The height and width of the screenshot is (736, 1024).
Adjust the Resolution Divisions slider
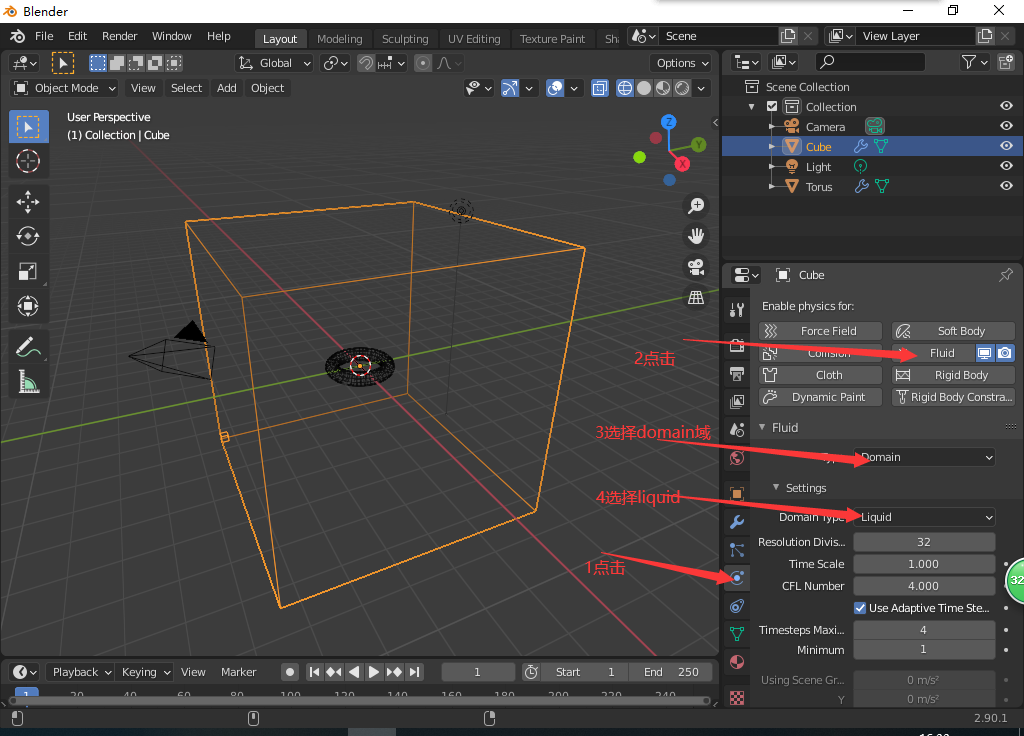[x=922, y=541]
